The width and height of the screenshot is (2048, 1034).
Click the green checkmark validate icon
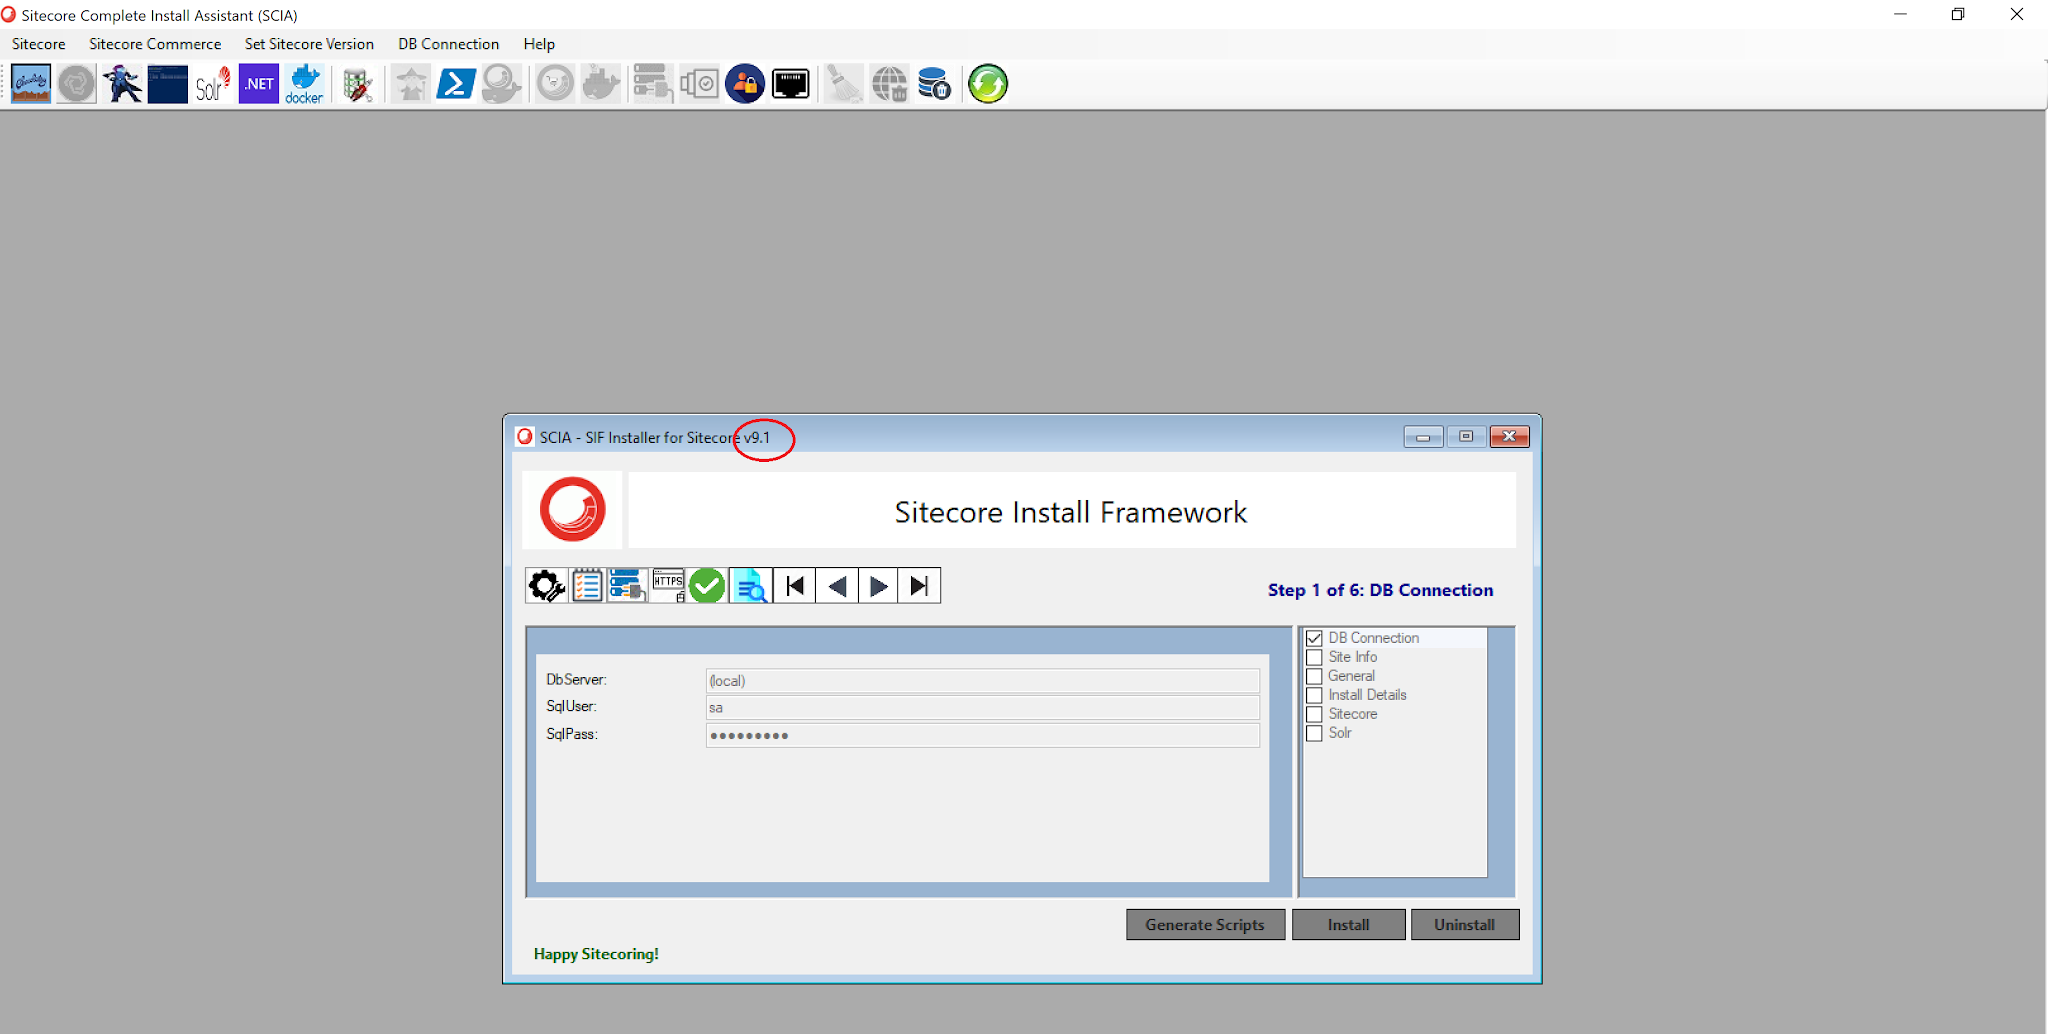707,586
